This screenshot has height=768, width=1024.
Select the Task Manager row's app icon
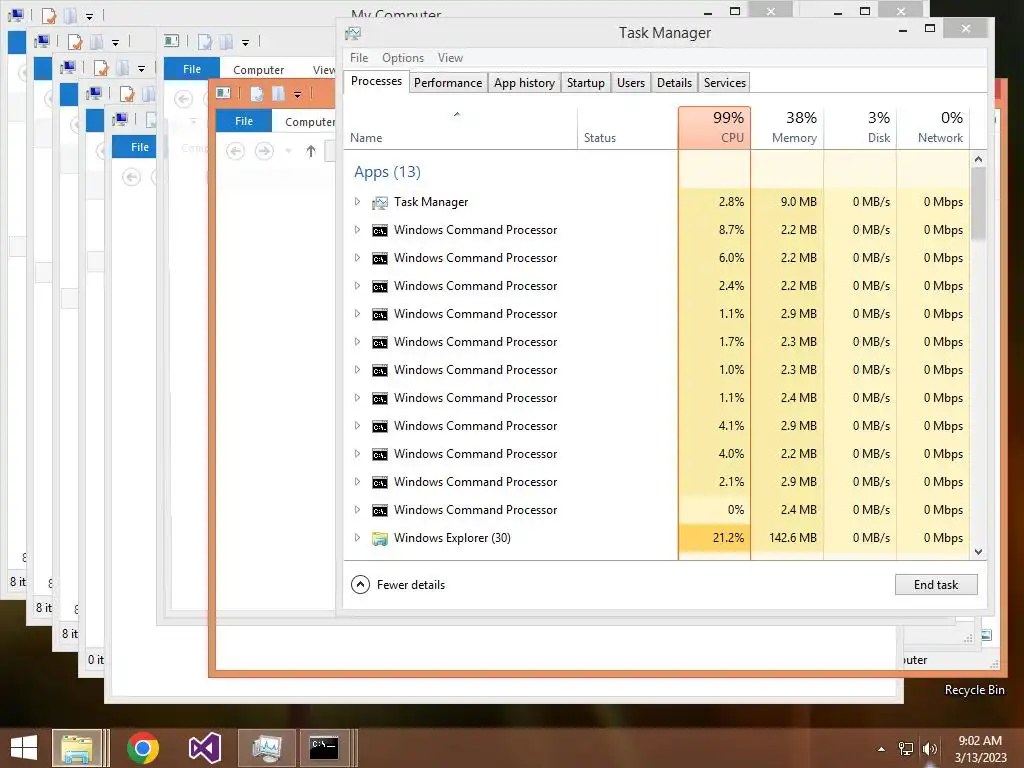[379, 202]
